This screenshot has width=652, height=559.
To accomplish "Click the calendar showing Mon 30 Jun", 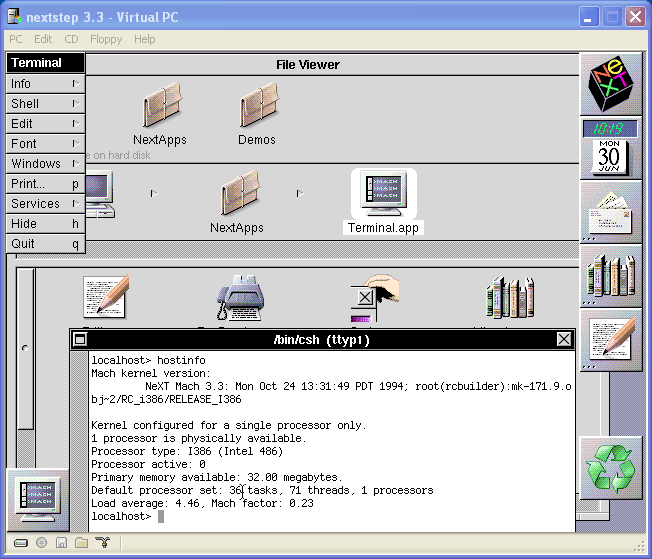I will (x=610, y=157).
